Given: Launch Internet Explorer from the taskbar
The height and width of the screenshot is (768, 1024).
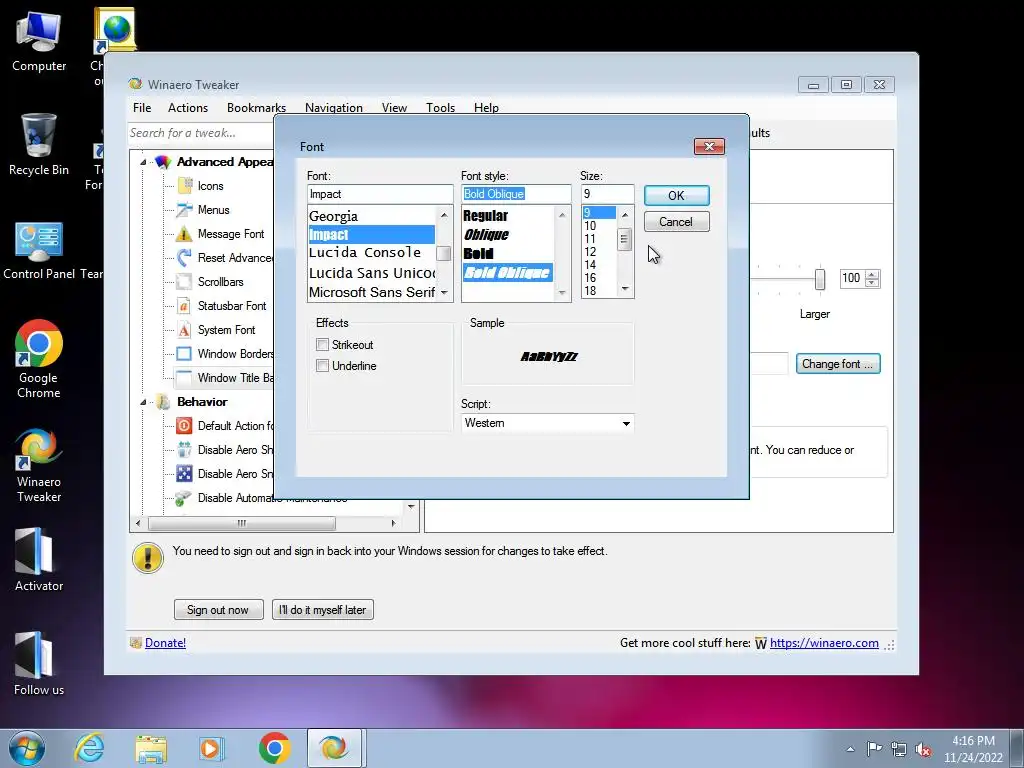Looking at the screenshot, I should 89,748.
